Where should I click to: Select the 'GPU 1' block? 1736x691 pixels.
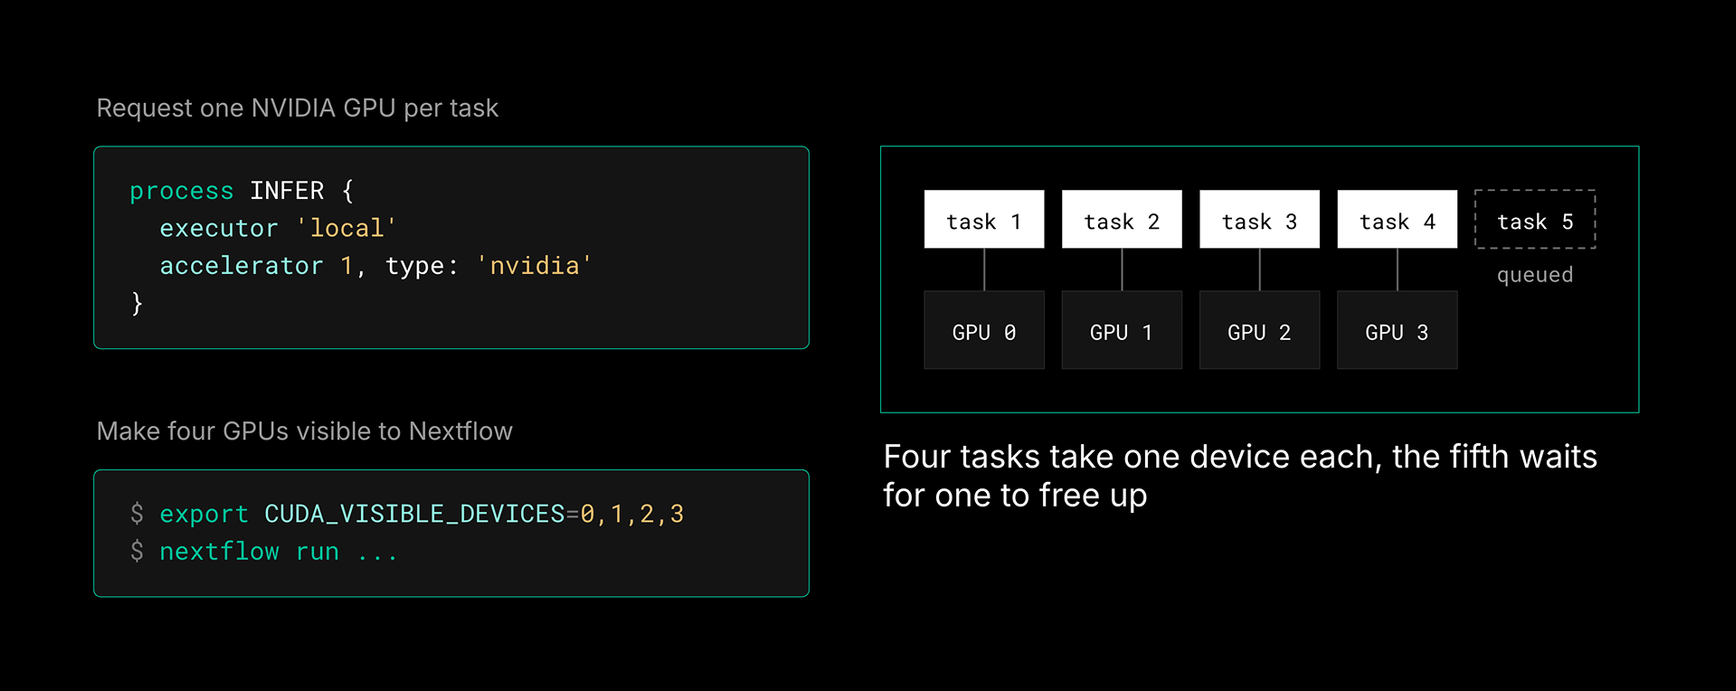[x=1122, y=330]
